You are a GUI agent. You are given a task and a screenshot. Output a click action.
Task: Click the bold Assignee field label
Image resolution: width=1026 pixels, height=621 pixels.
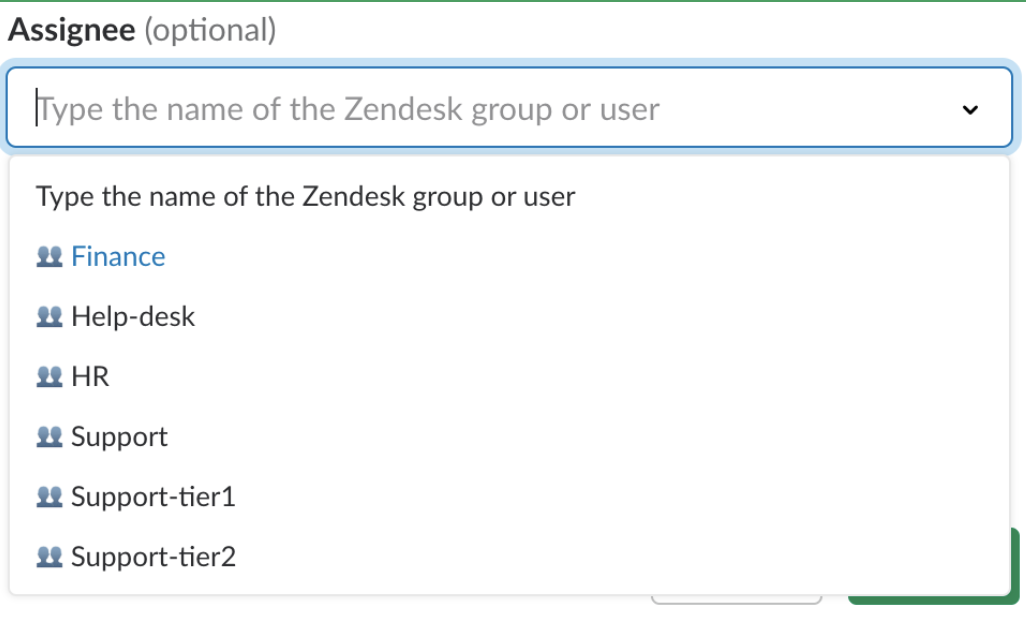click(x=71, y=30)
